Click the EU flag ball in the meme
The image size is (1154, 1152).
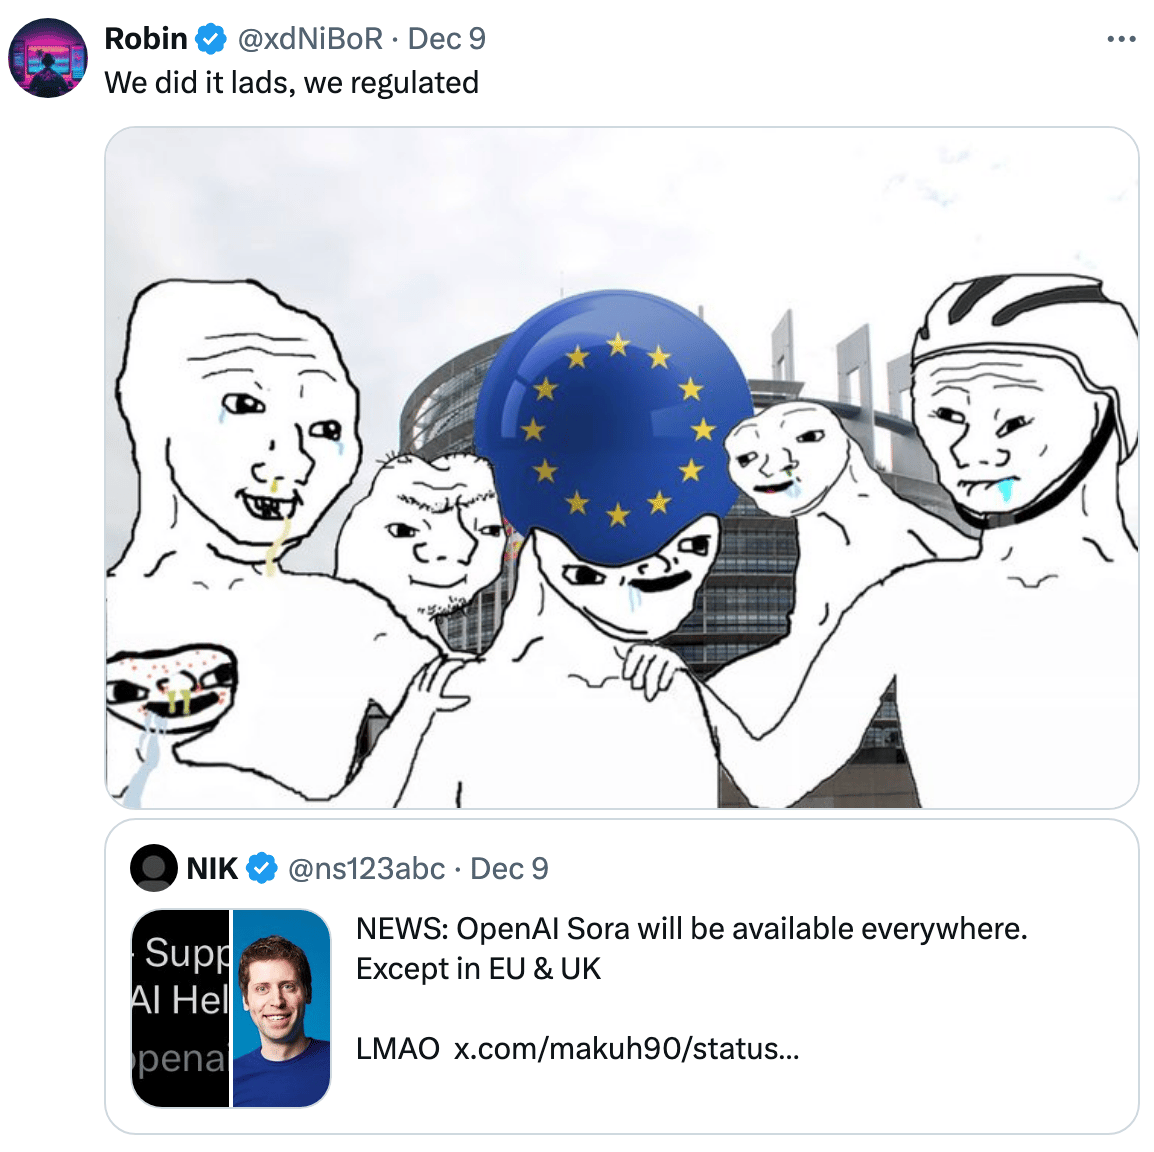612,425
